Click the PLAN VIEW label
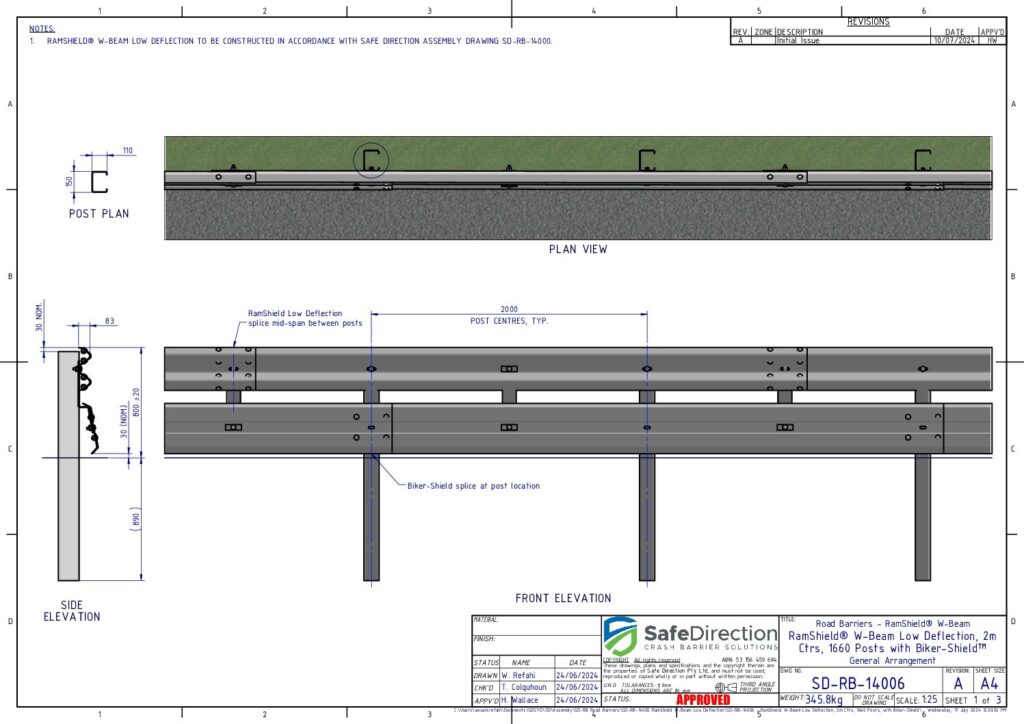This screenshot has height=724, width=1024. pyautogui.click(x=578, y=249)
